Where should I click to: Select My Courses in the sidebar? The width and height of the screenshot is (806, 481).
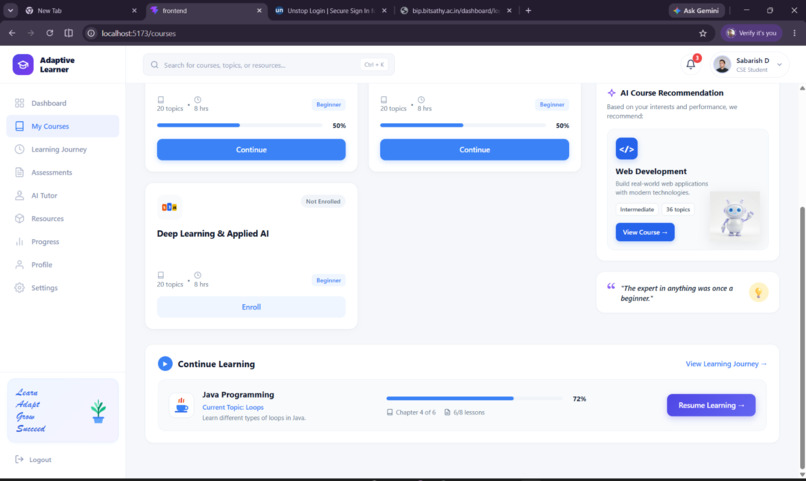pyautogui.click(x=62, y=126)
